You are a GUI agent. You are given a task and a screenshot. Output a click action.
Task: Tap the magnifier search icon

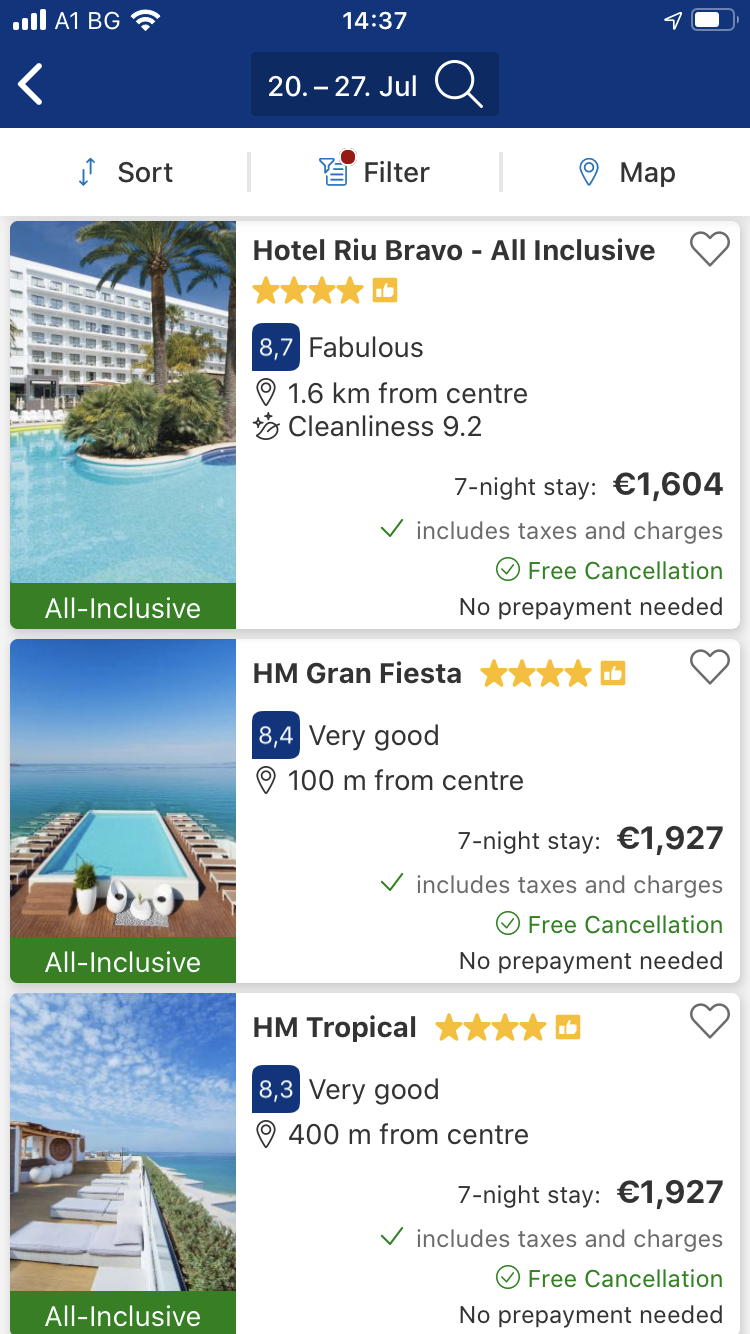(x=459, y=85)
